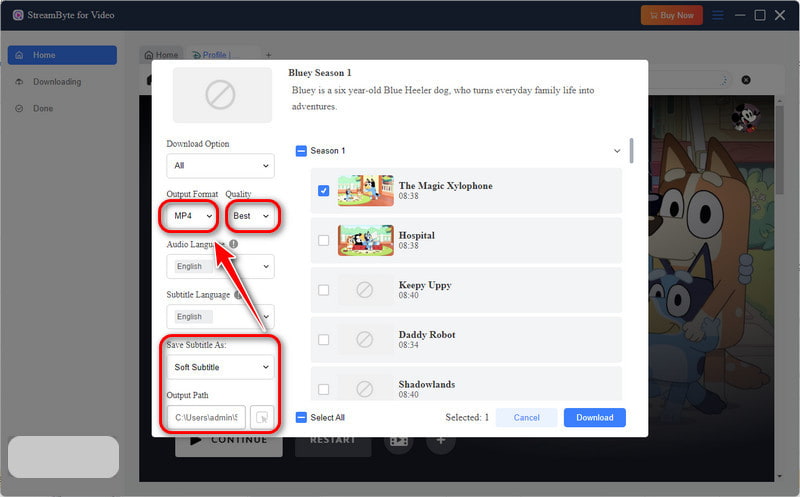
Task: Open the Best quality dropdown
Action: pyautogui.click(x=251, y=216)
